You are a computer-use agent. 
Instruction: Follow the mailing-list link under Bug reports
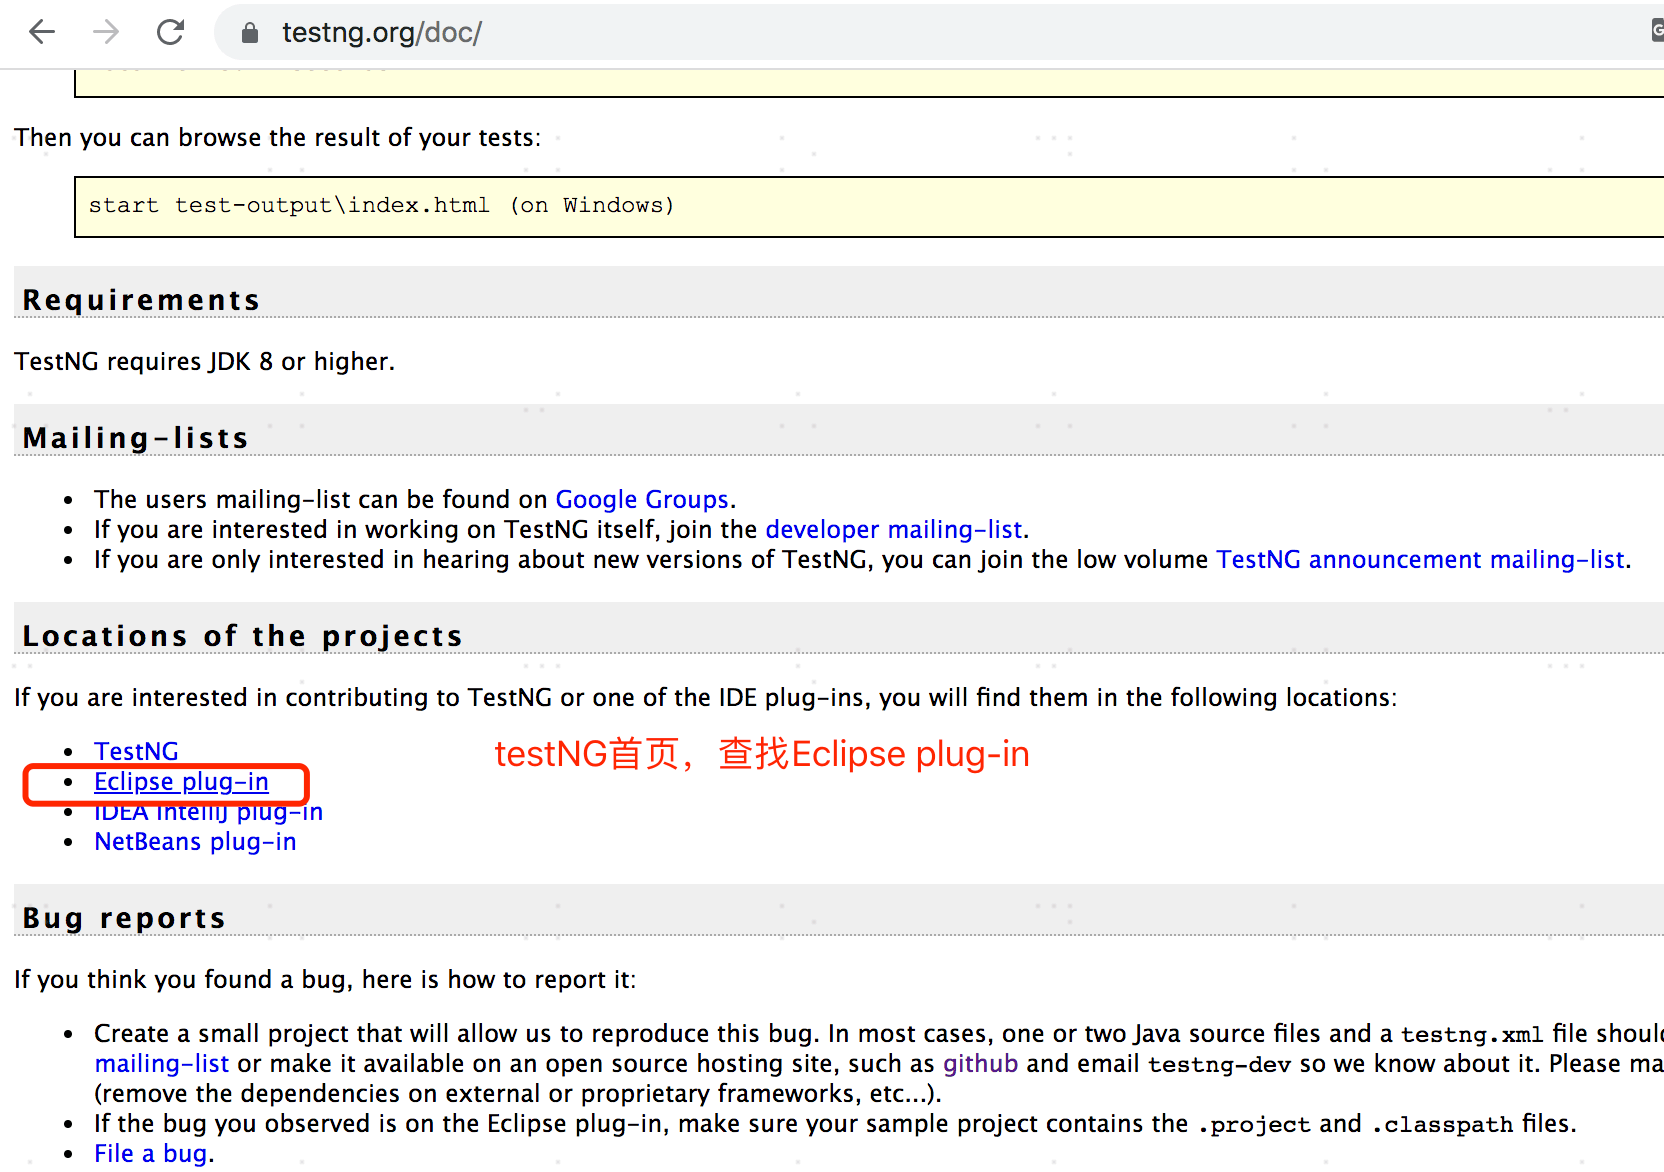click(x=162, y=1063)
